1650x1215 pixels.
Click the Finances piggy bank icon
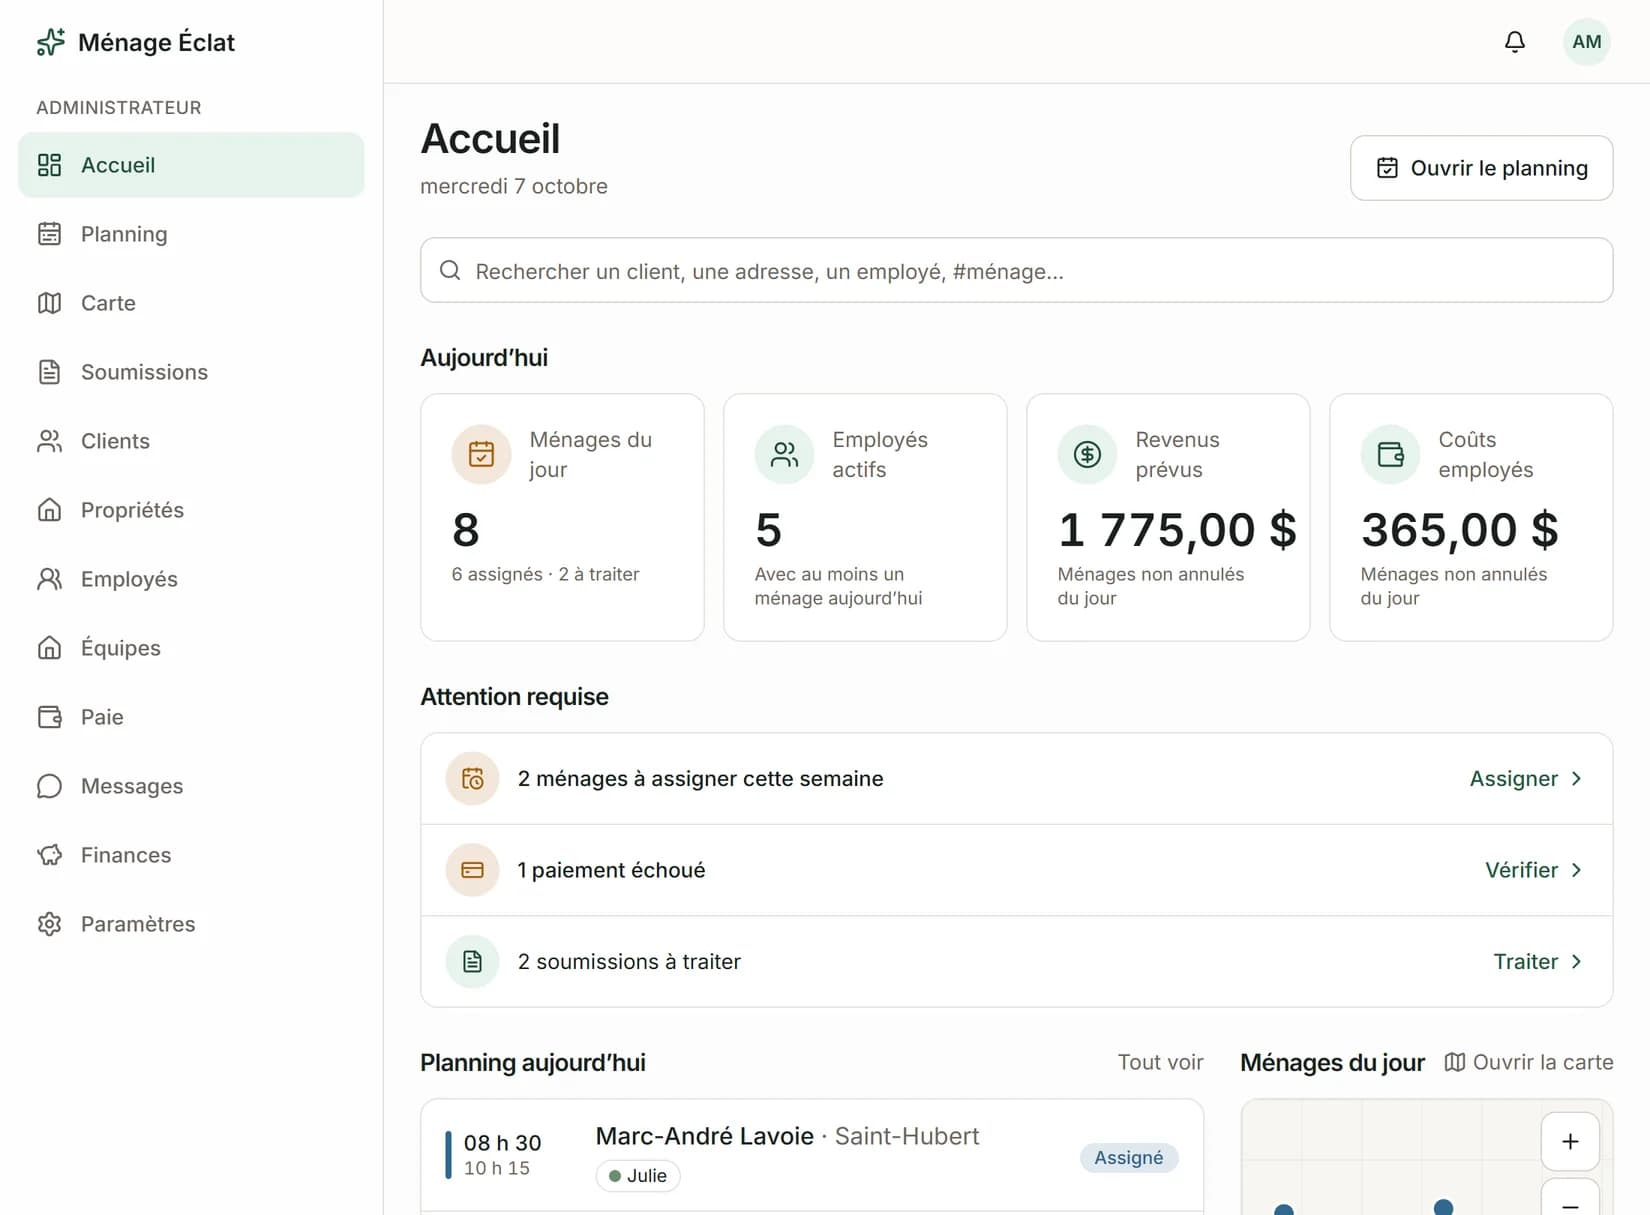[x=50, y=855]
